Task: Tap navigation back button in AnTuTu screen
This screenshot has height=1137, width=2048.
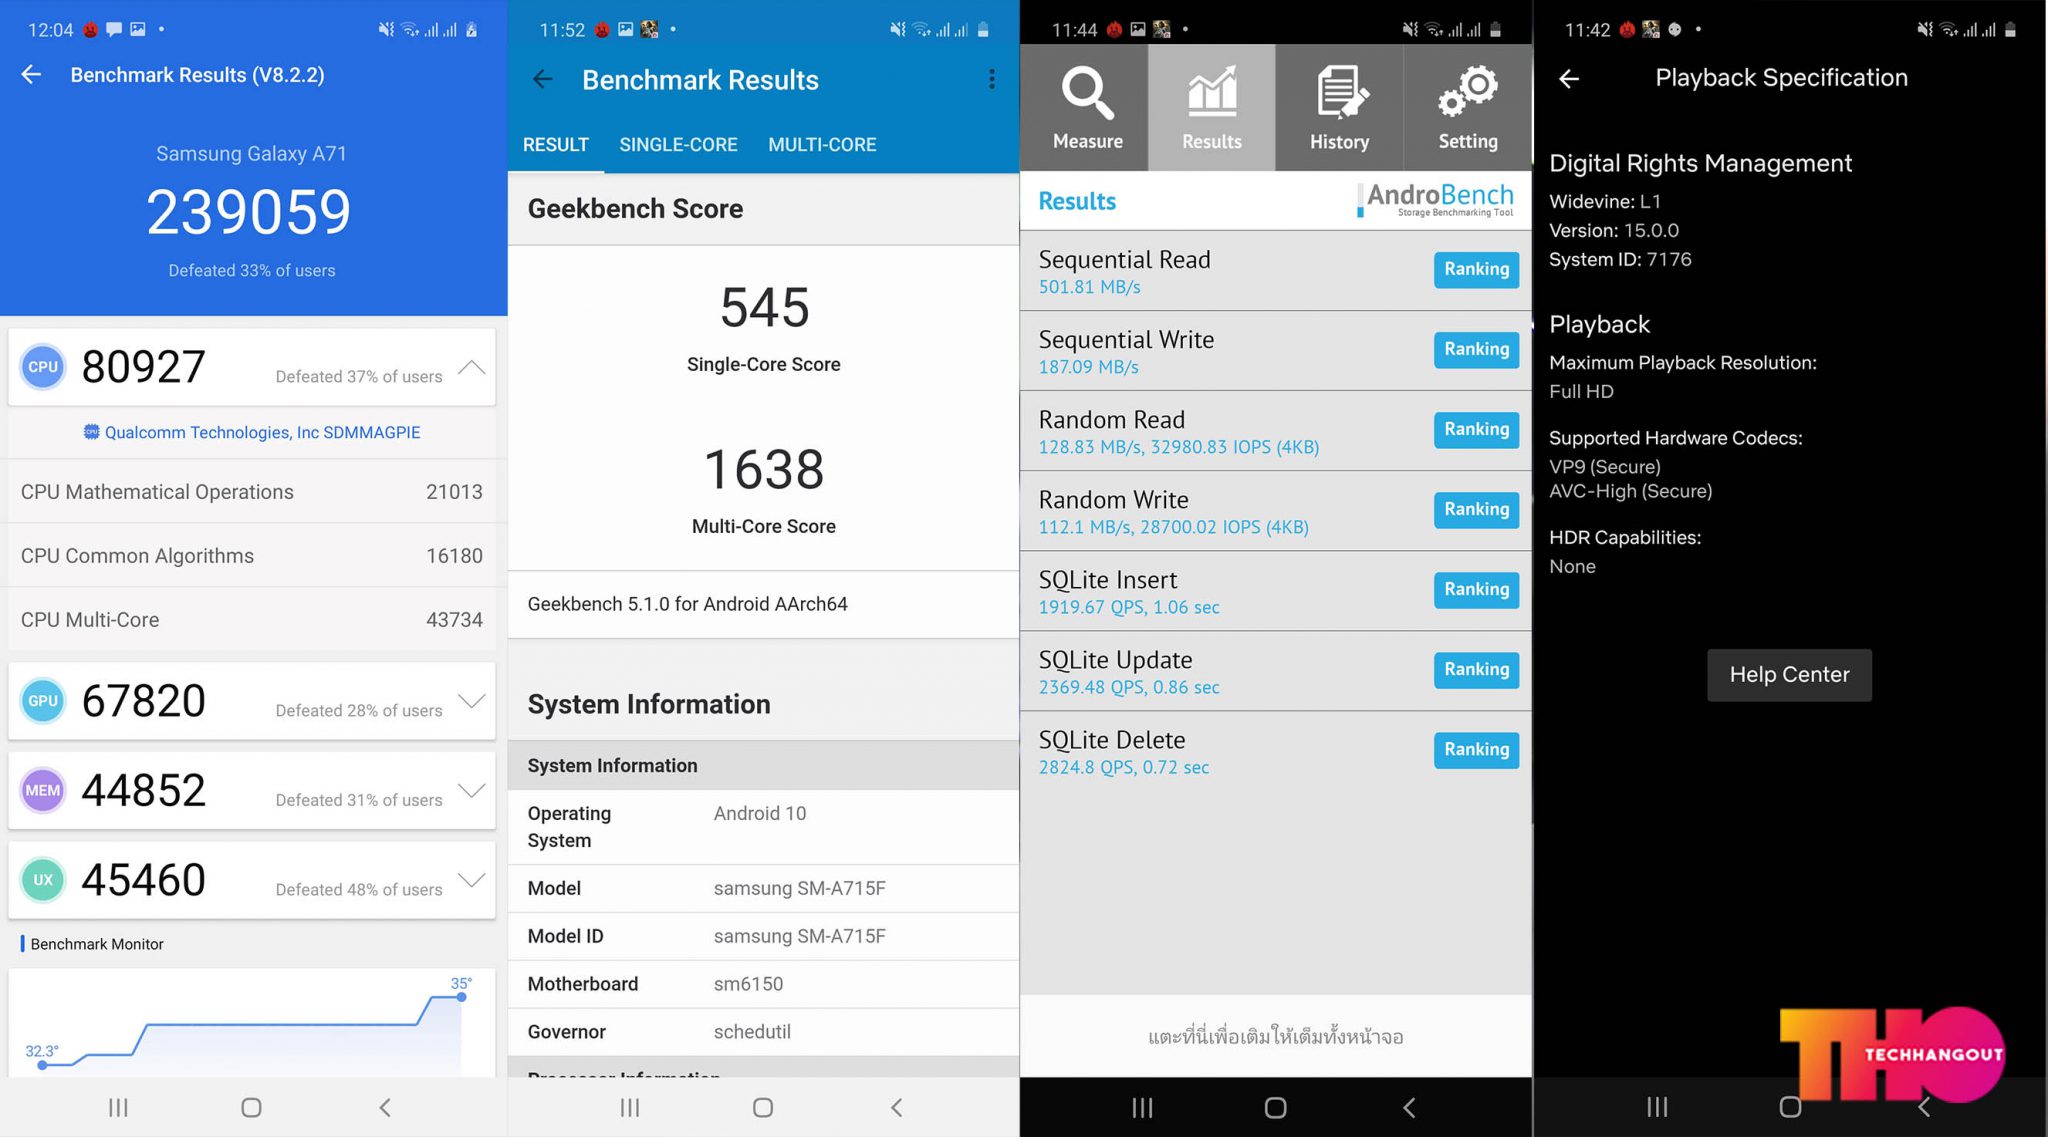Action: 385,1107
